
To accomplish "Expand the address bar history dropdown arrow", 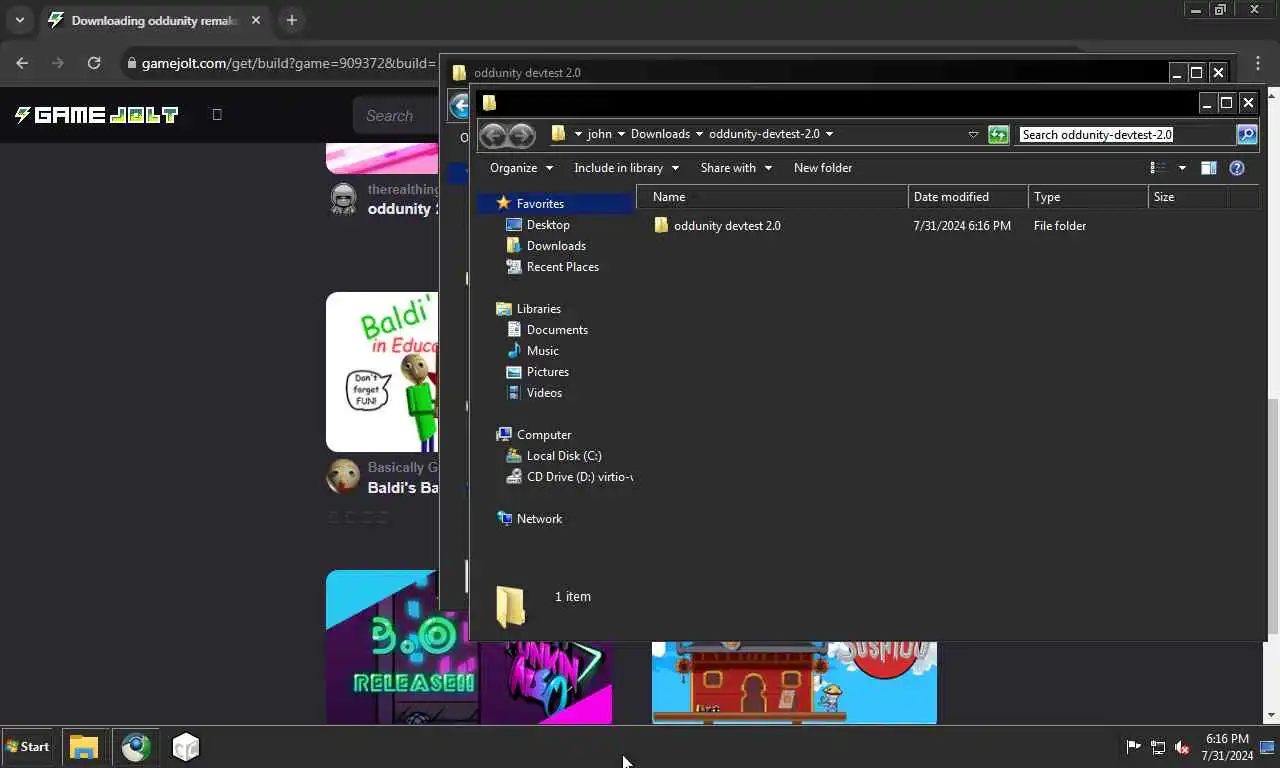I will [973, 135].
